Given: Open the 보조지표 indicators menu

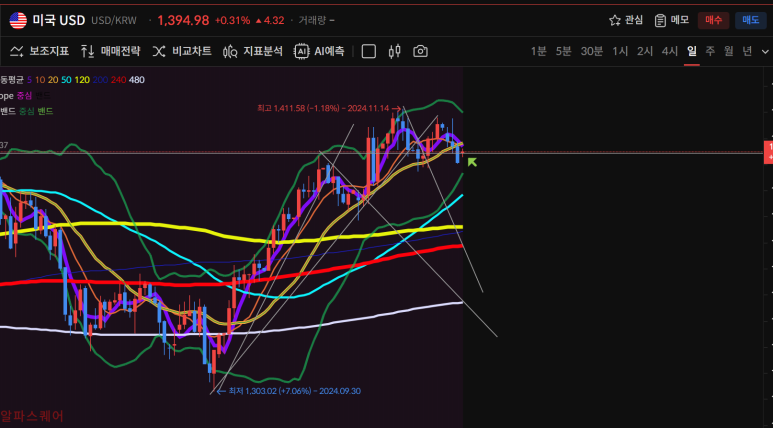Looking at the screenshot, I should (x=39, y=51).
